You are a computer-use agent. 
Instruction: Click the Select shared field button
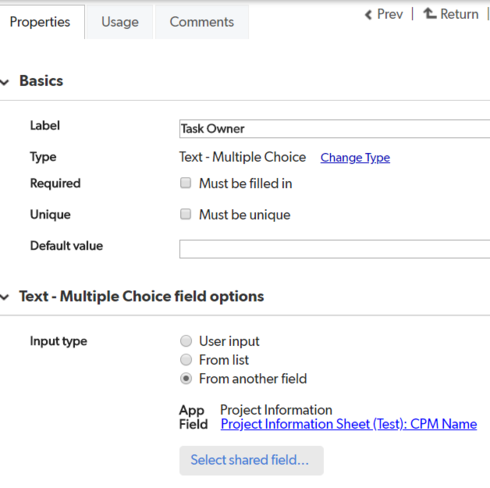click(x=251, y=460)
